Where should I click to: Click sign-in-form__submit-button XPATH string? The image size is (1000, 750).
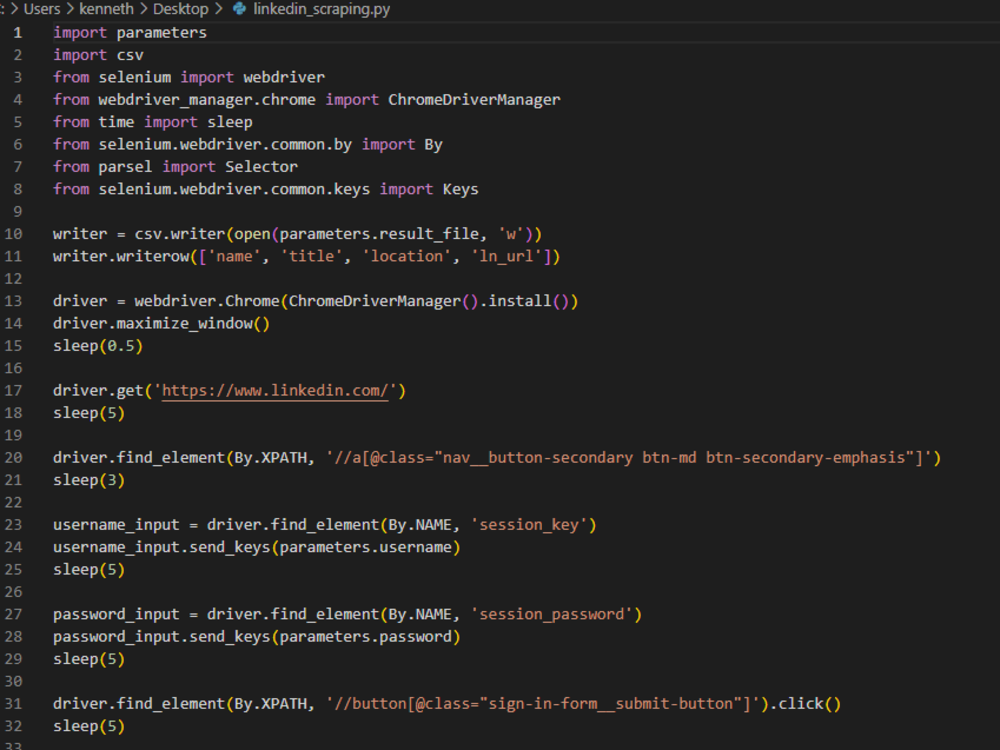(543, 703)
